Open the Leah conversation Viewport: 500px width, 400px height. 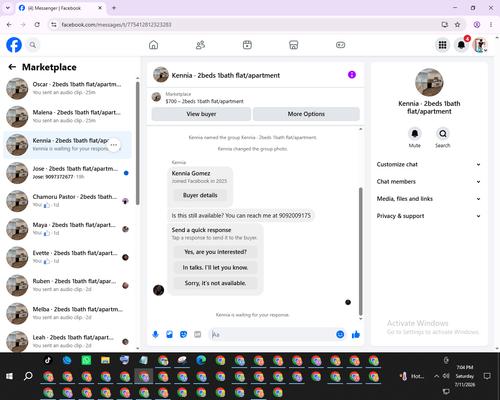tap(67, 341)
